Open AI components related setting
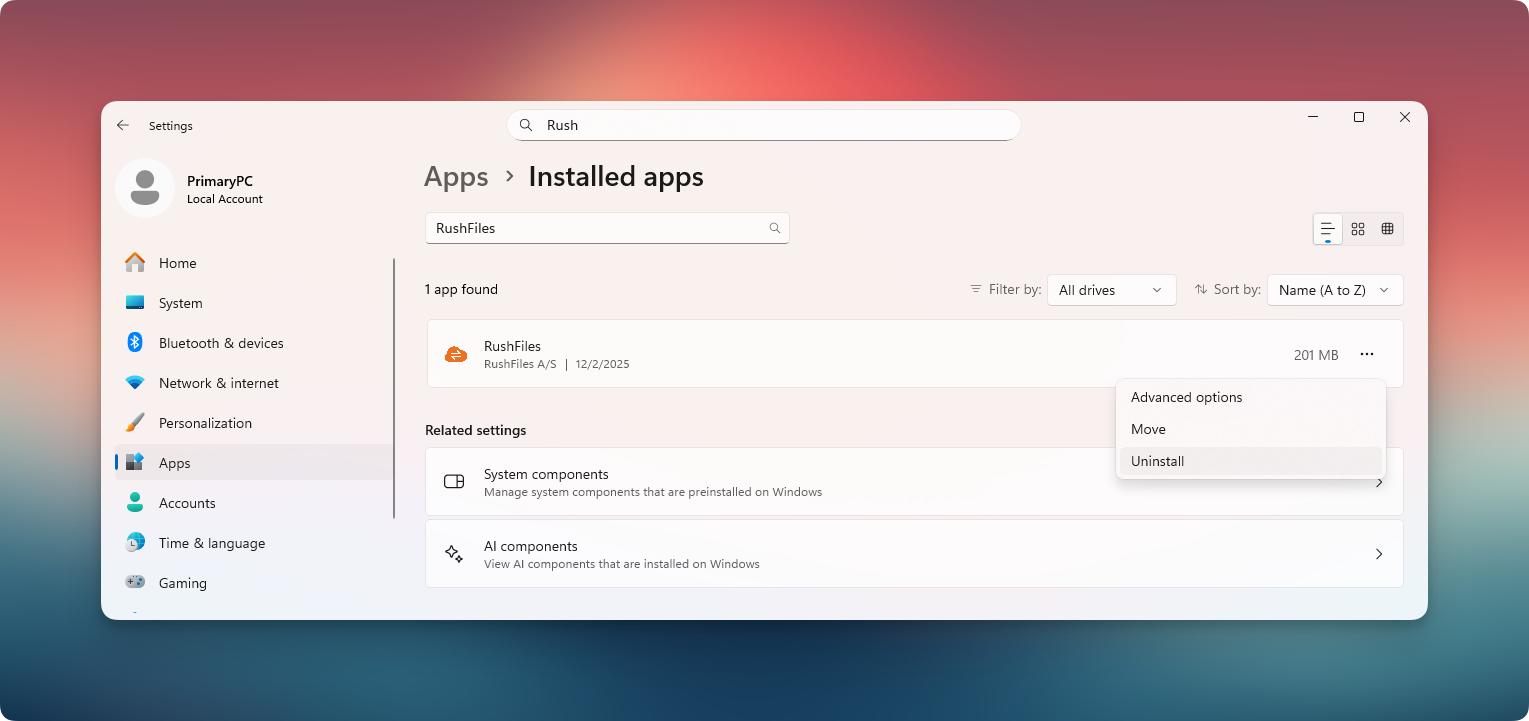 (x=914, y=554)
